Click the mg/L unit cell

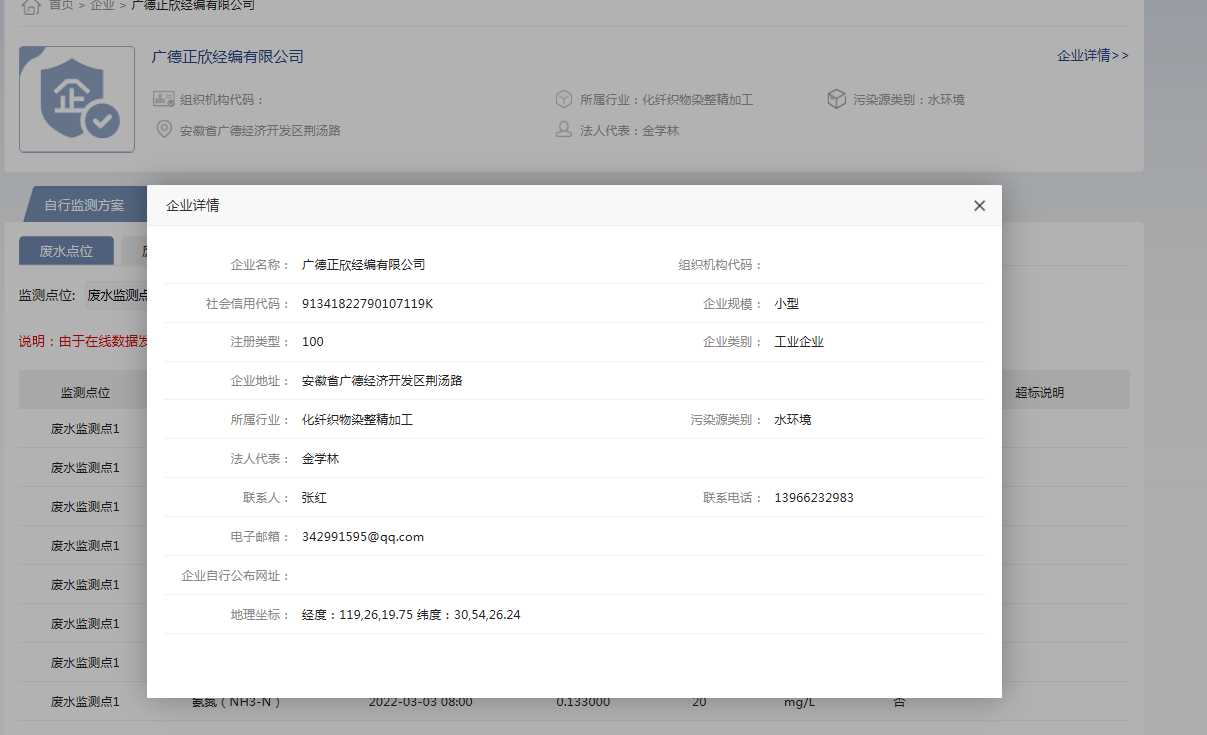799,702
